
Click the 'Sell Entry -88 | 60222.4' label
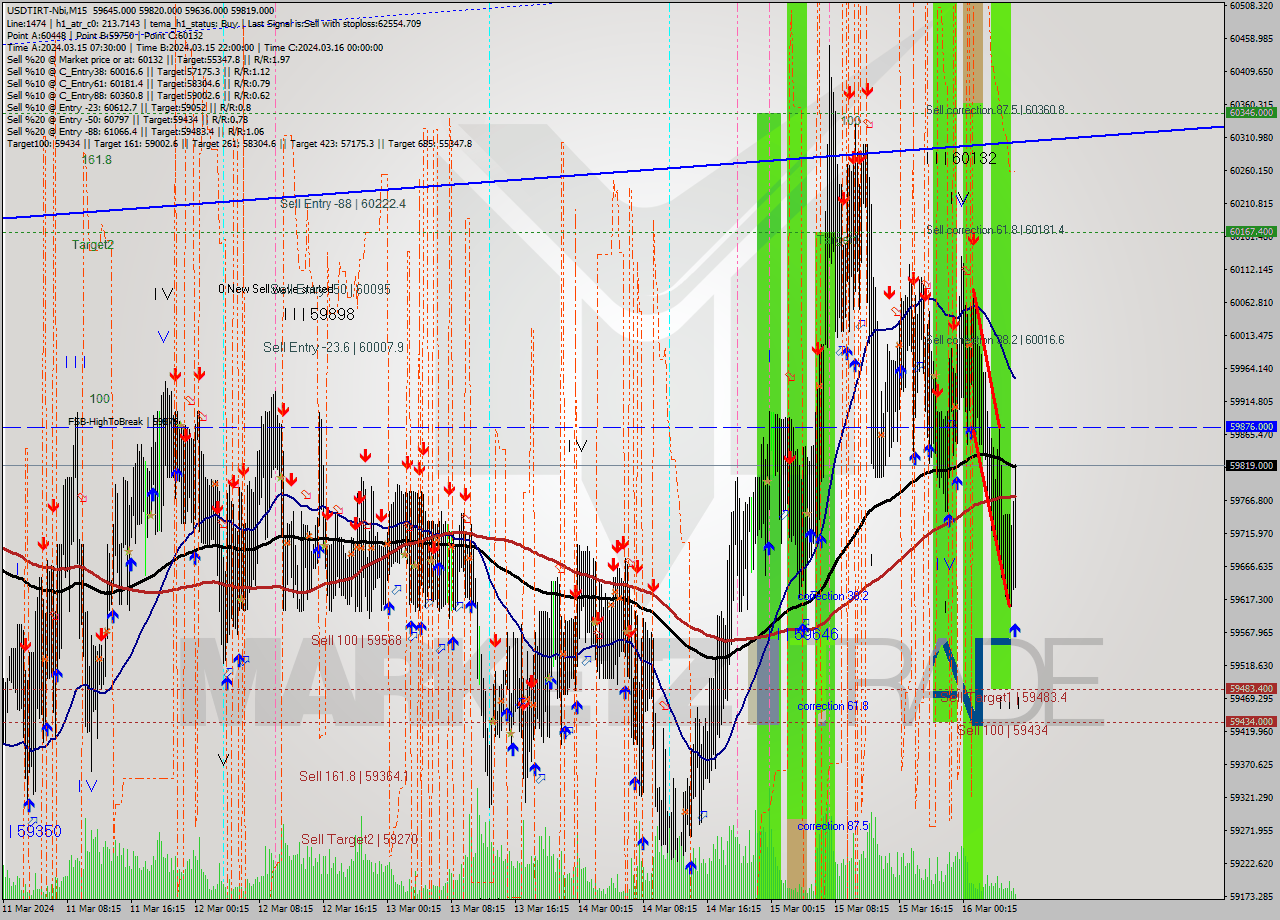[x=343, y=203]
